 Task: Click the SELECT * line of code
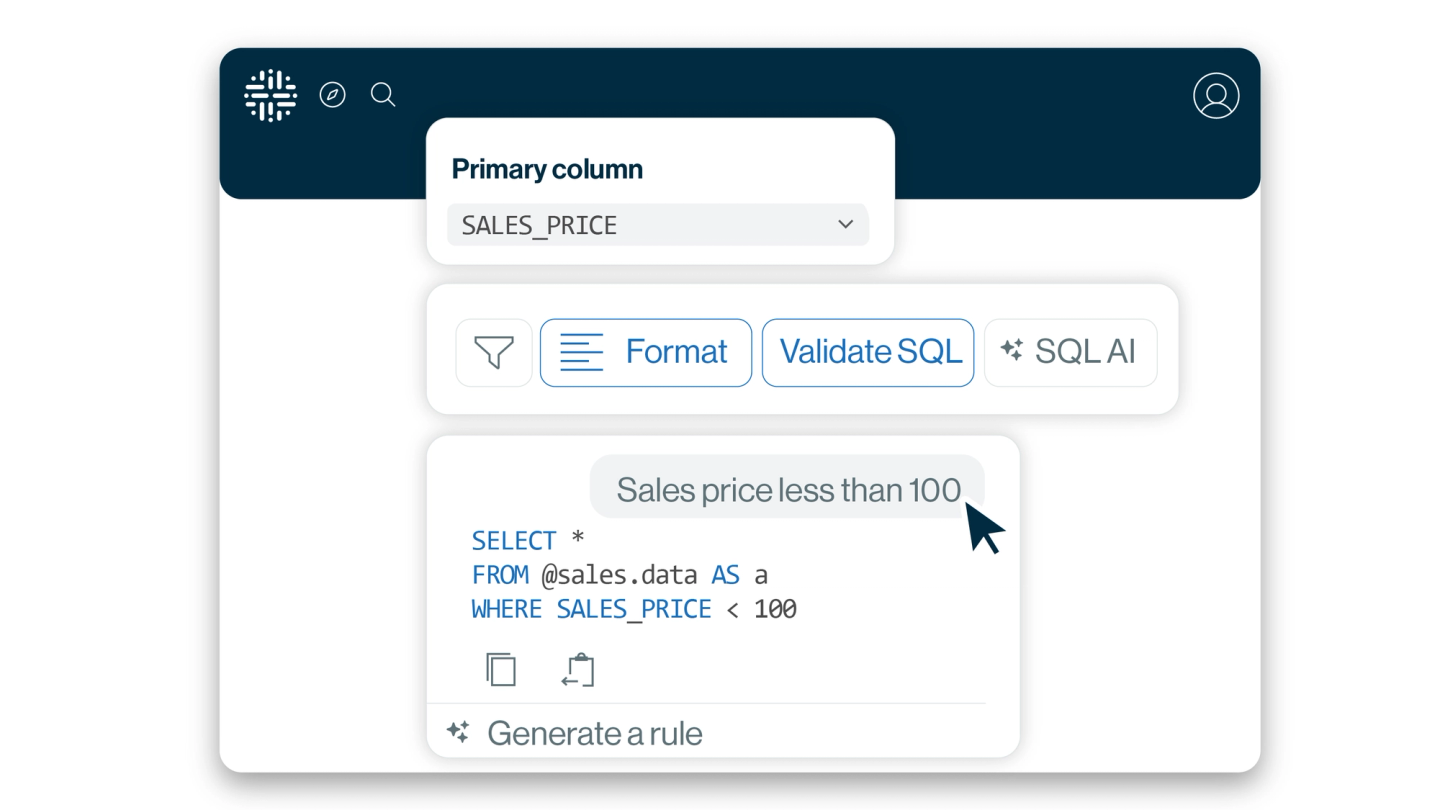coord(527,541)
